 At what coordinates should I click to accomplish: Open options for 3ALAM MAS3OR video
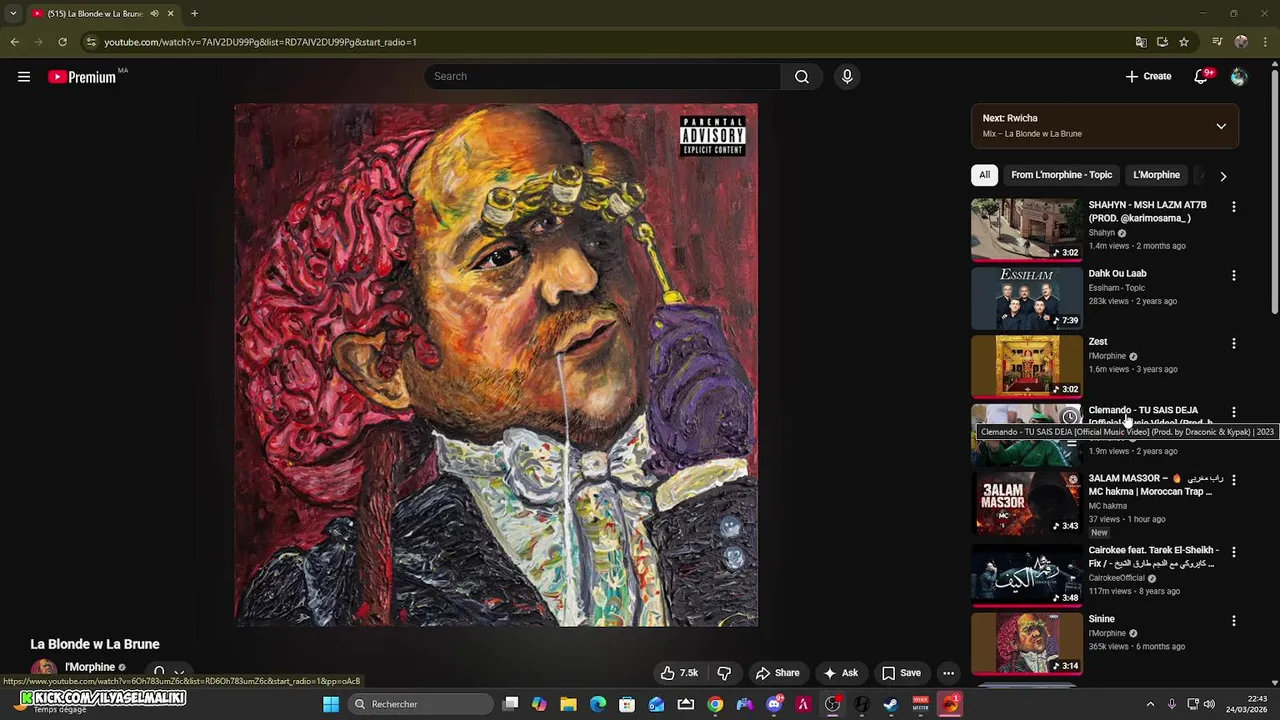pyautogui.click(x=1233, y=480)
